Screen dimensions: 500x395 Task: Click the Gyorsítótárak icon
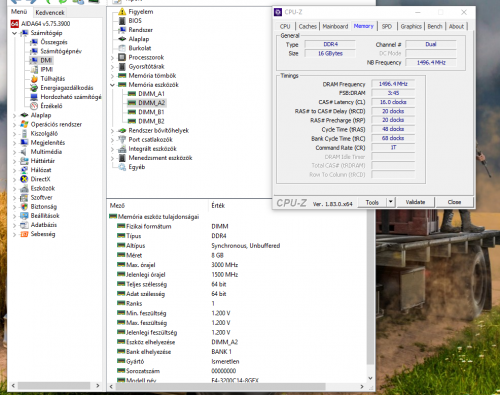(x=122, y=66)
